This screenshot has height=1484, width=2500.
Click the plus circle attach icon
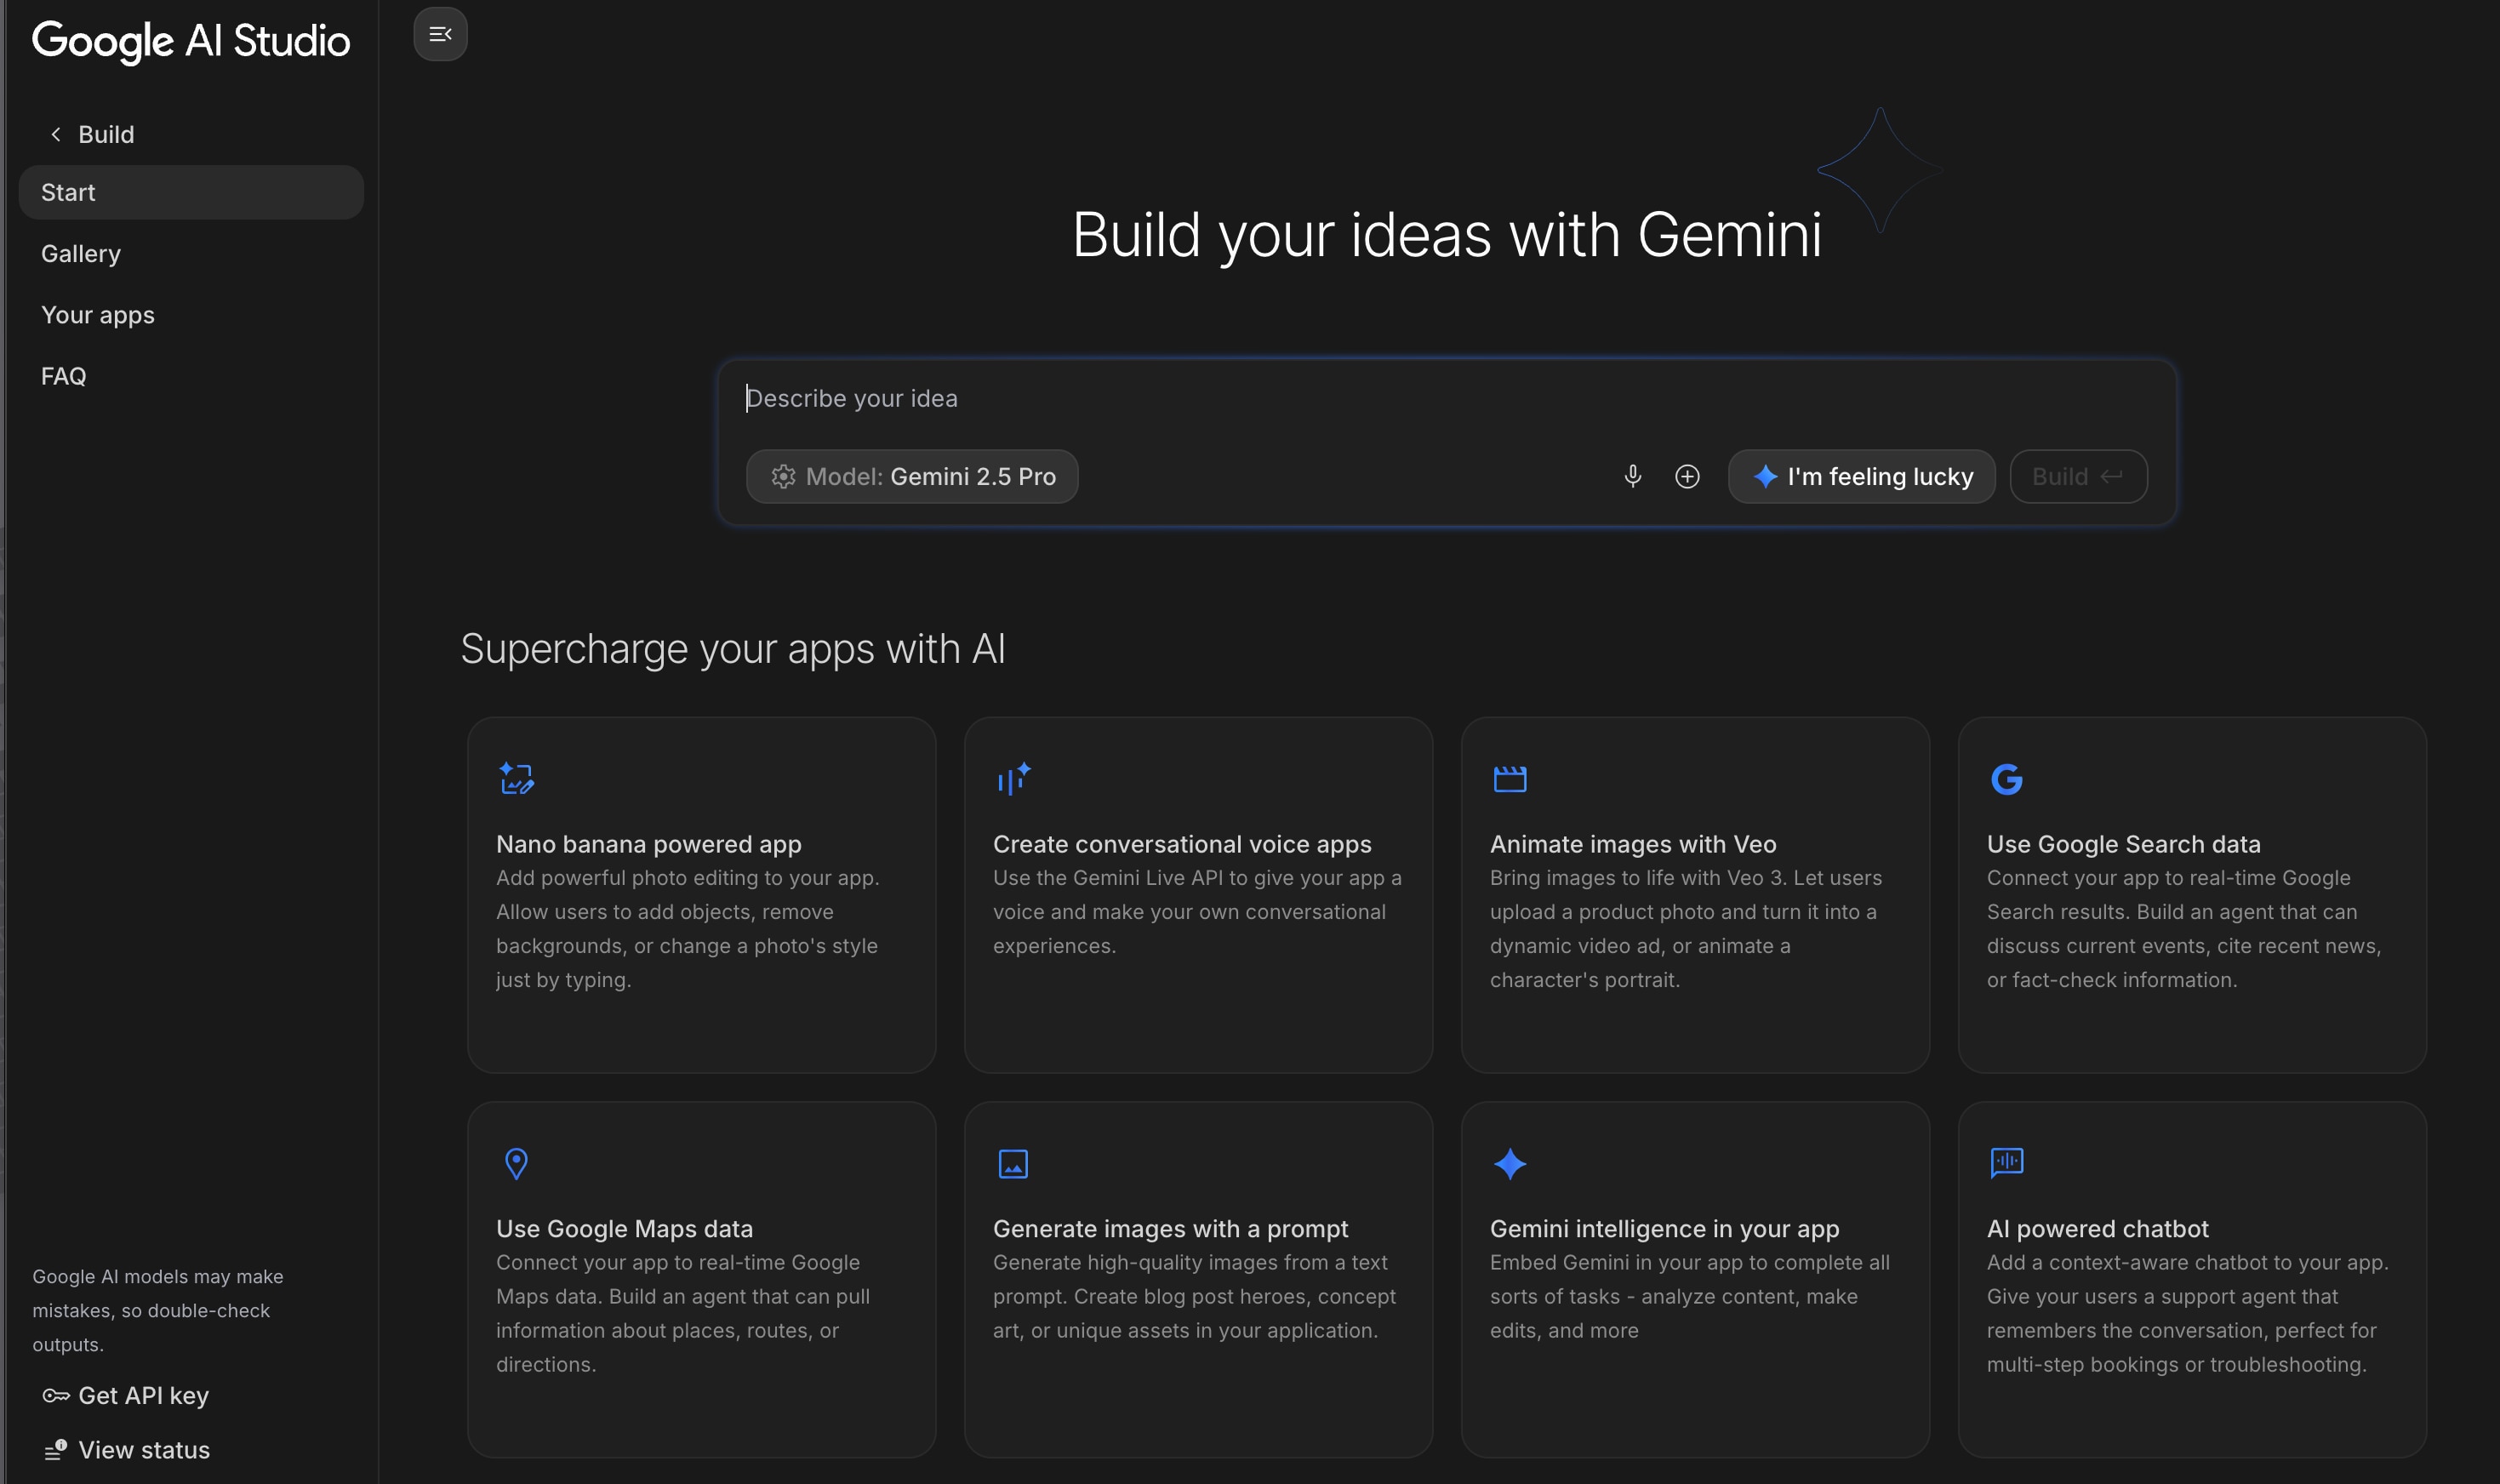pos(1687,476)
